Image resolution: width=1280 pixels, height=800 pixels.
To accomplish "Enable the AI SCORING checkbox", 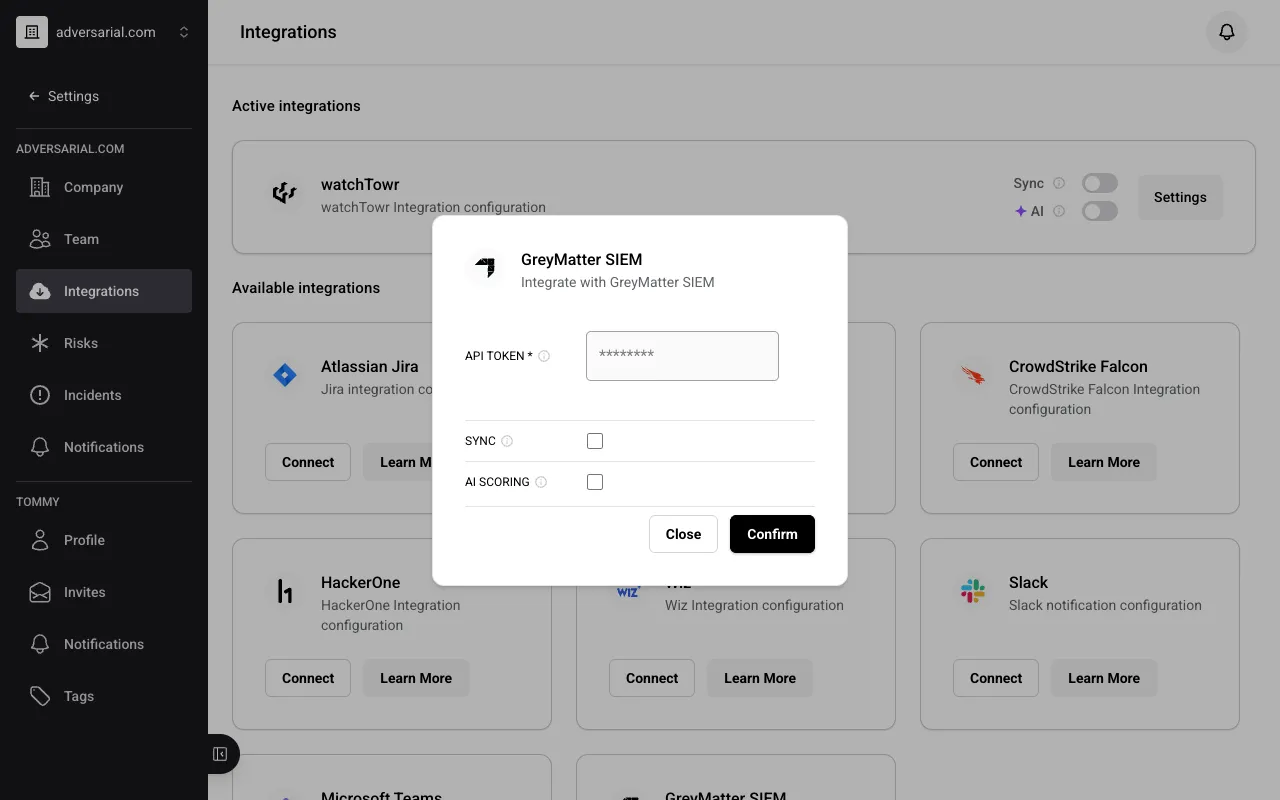I will tap(595, 482).
